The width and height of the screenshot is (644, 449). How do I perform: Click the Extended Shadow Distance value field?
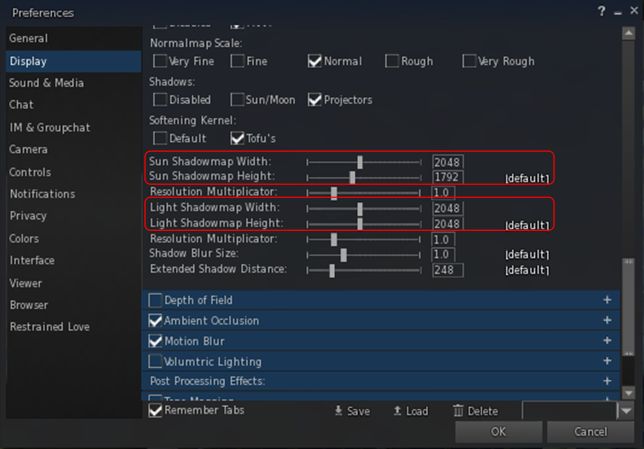pos(447,270)
